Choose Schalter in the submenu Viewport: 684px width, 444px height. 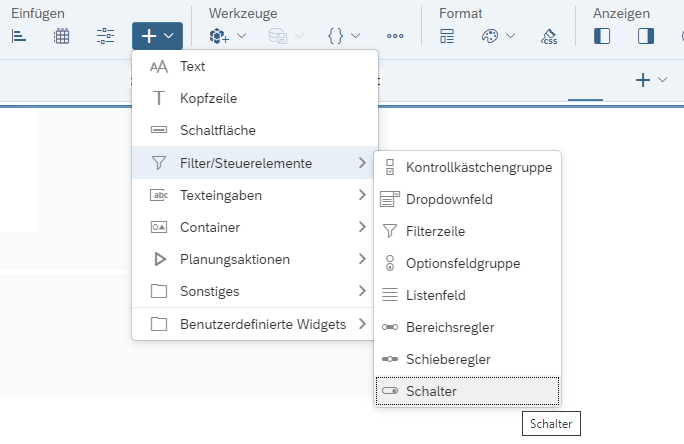coord(468,391)
